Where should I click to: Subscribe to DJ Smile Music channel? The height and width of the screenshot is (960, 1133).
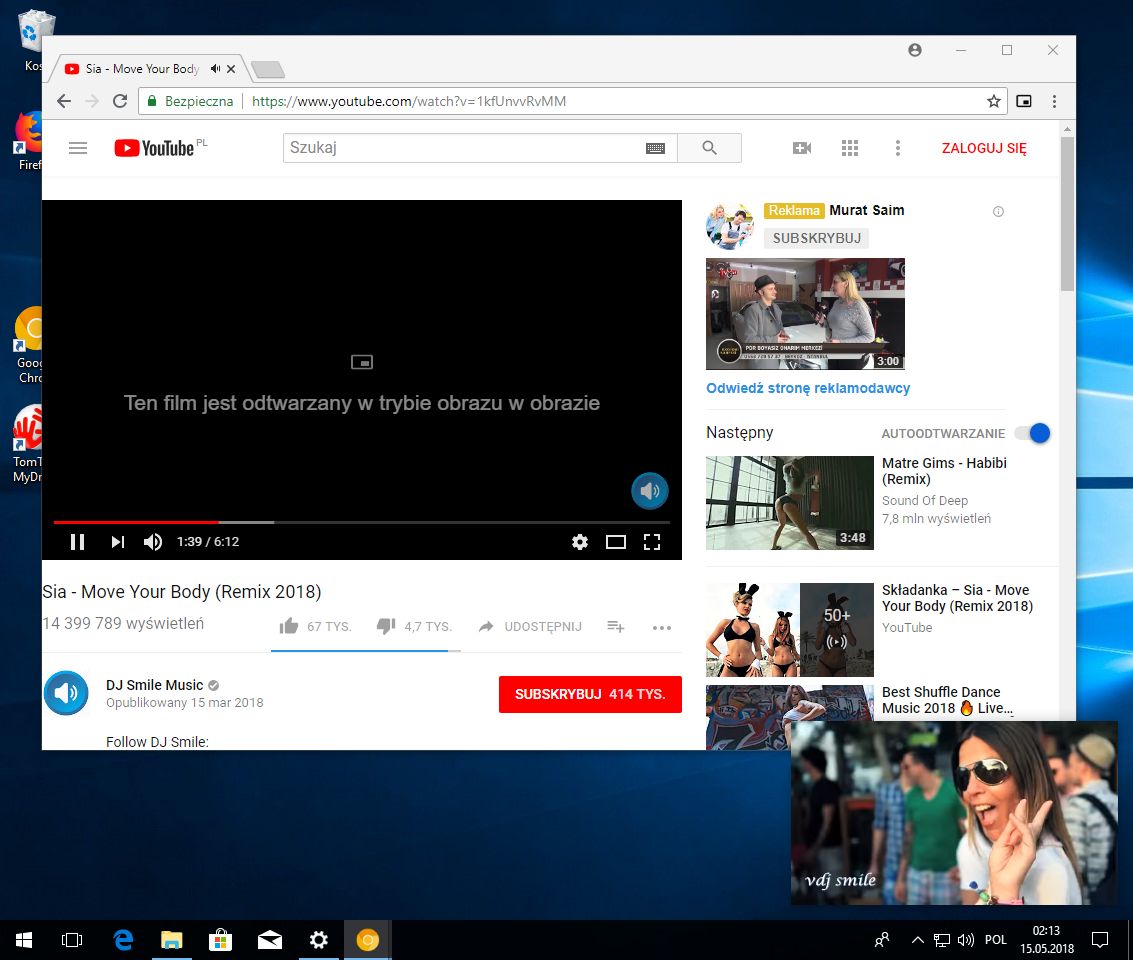(x=590, y=694)
